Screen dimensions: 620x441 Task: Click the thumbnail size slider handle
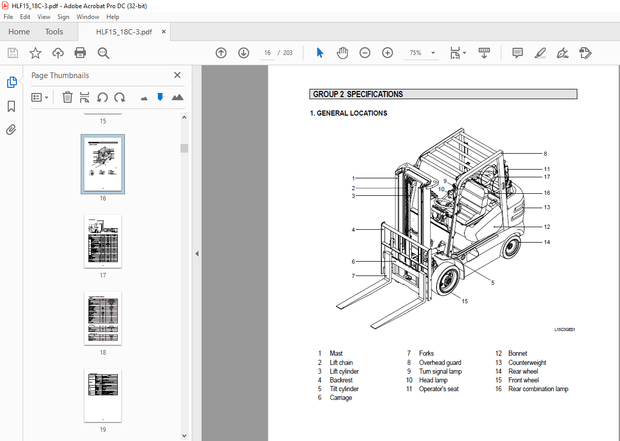click(160, 97)
